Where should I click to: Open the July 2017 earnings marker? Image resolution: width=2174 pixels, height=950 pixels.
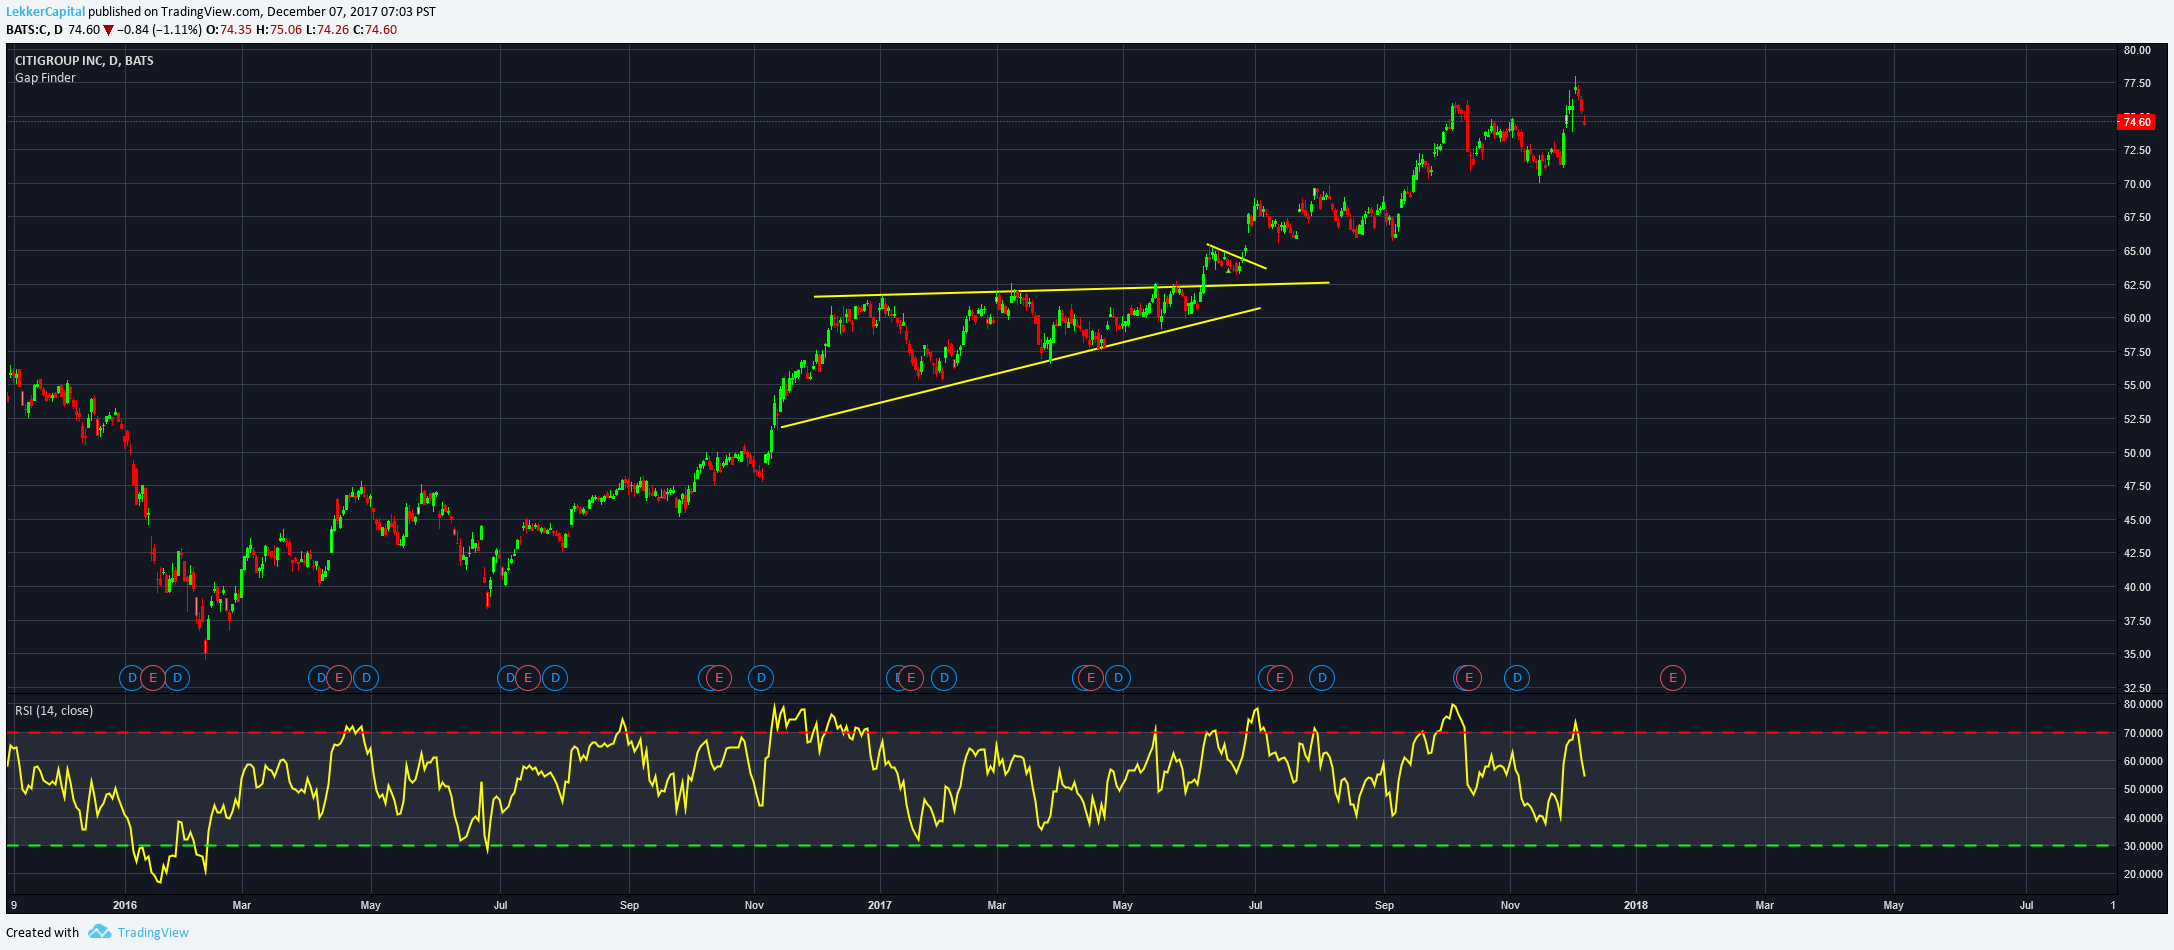point(1280,678)
